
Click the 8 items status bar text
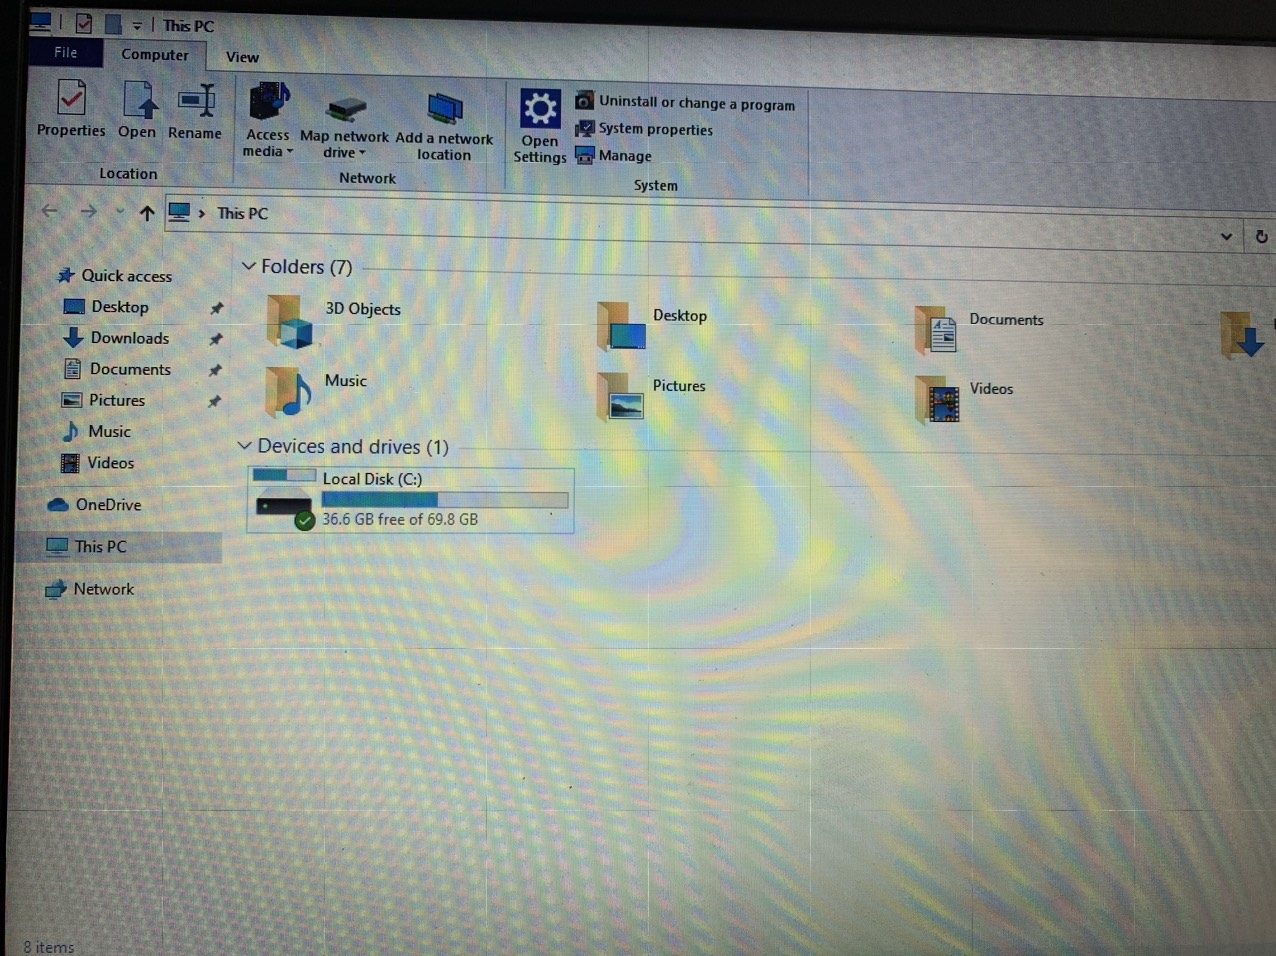click(49, 947)
